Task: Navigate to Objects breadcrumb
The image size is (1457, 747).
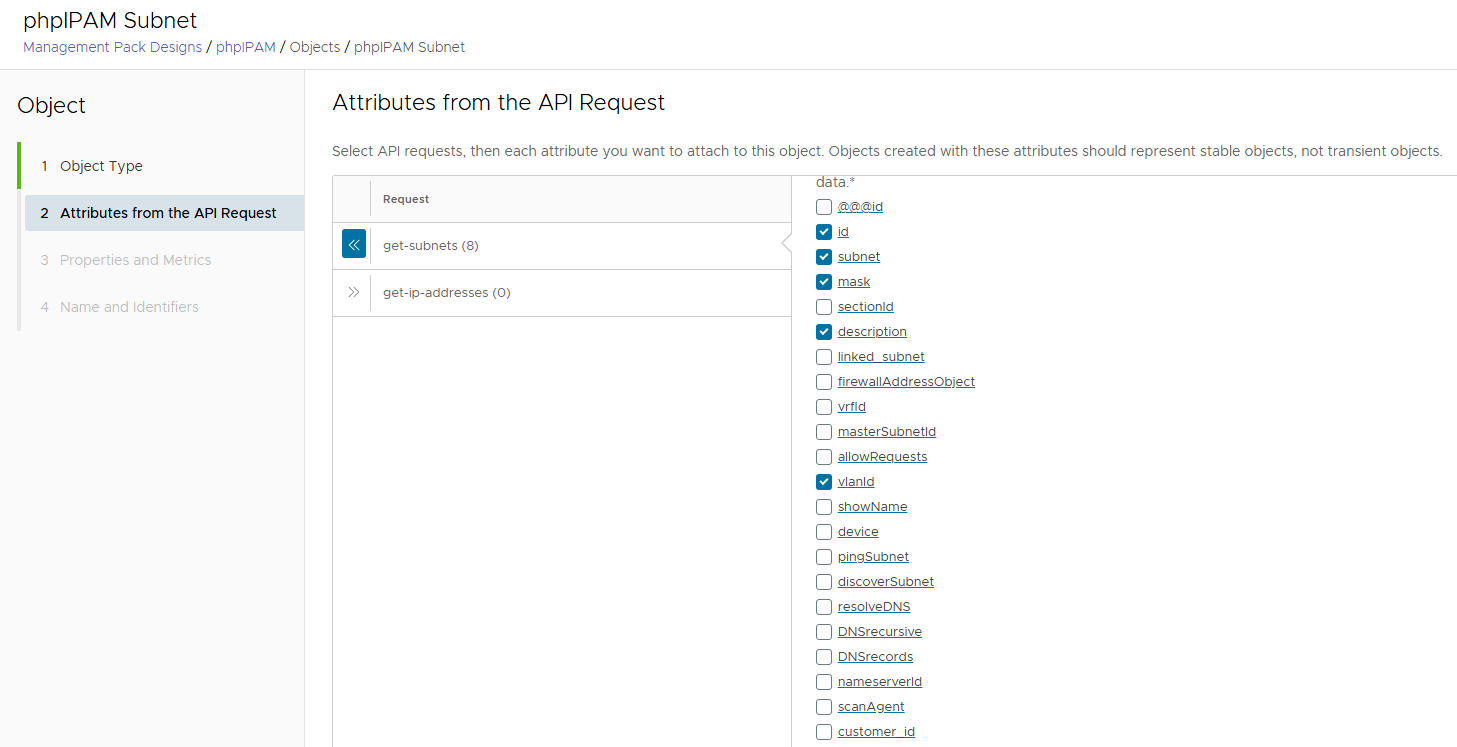Action: pos(315,47)
